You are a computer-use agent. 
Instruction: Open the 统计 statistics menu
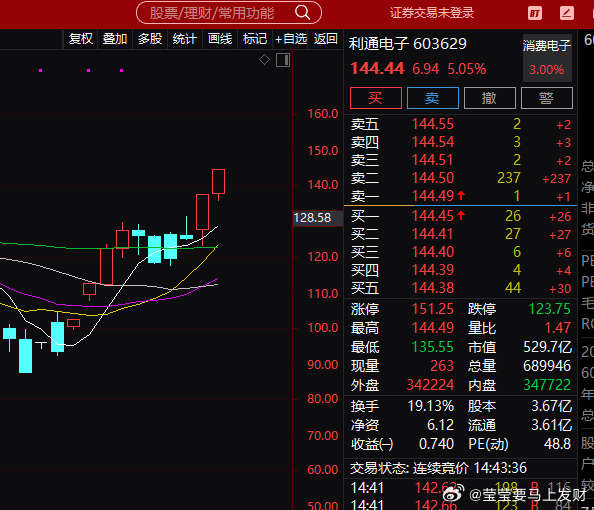tap(184, 39)
